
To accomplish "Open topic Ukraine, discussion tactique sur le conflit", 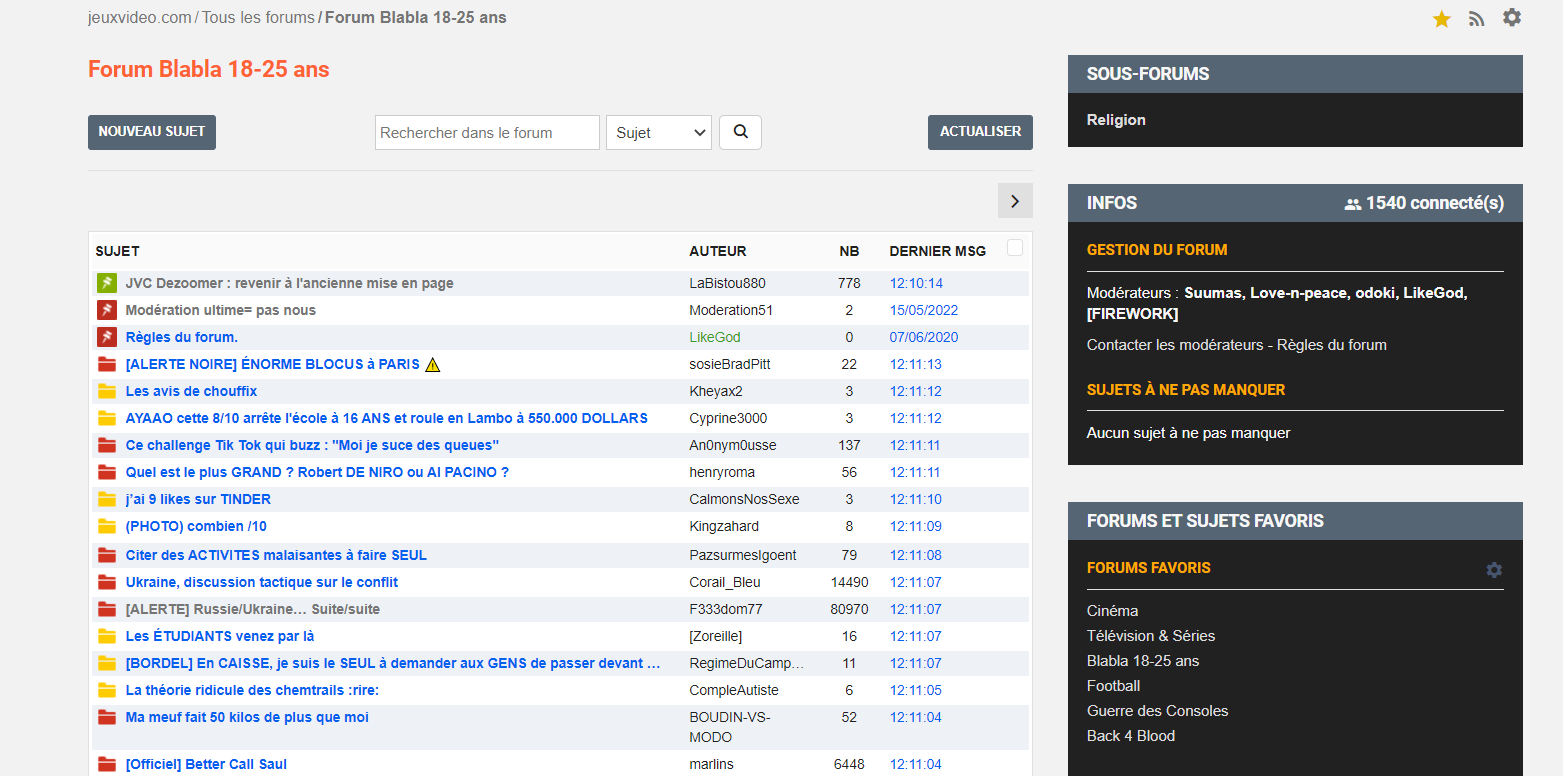I will (262, 582).
